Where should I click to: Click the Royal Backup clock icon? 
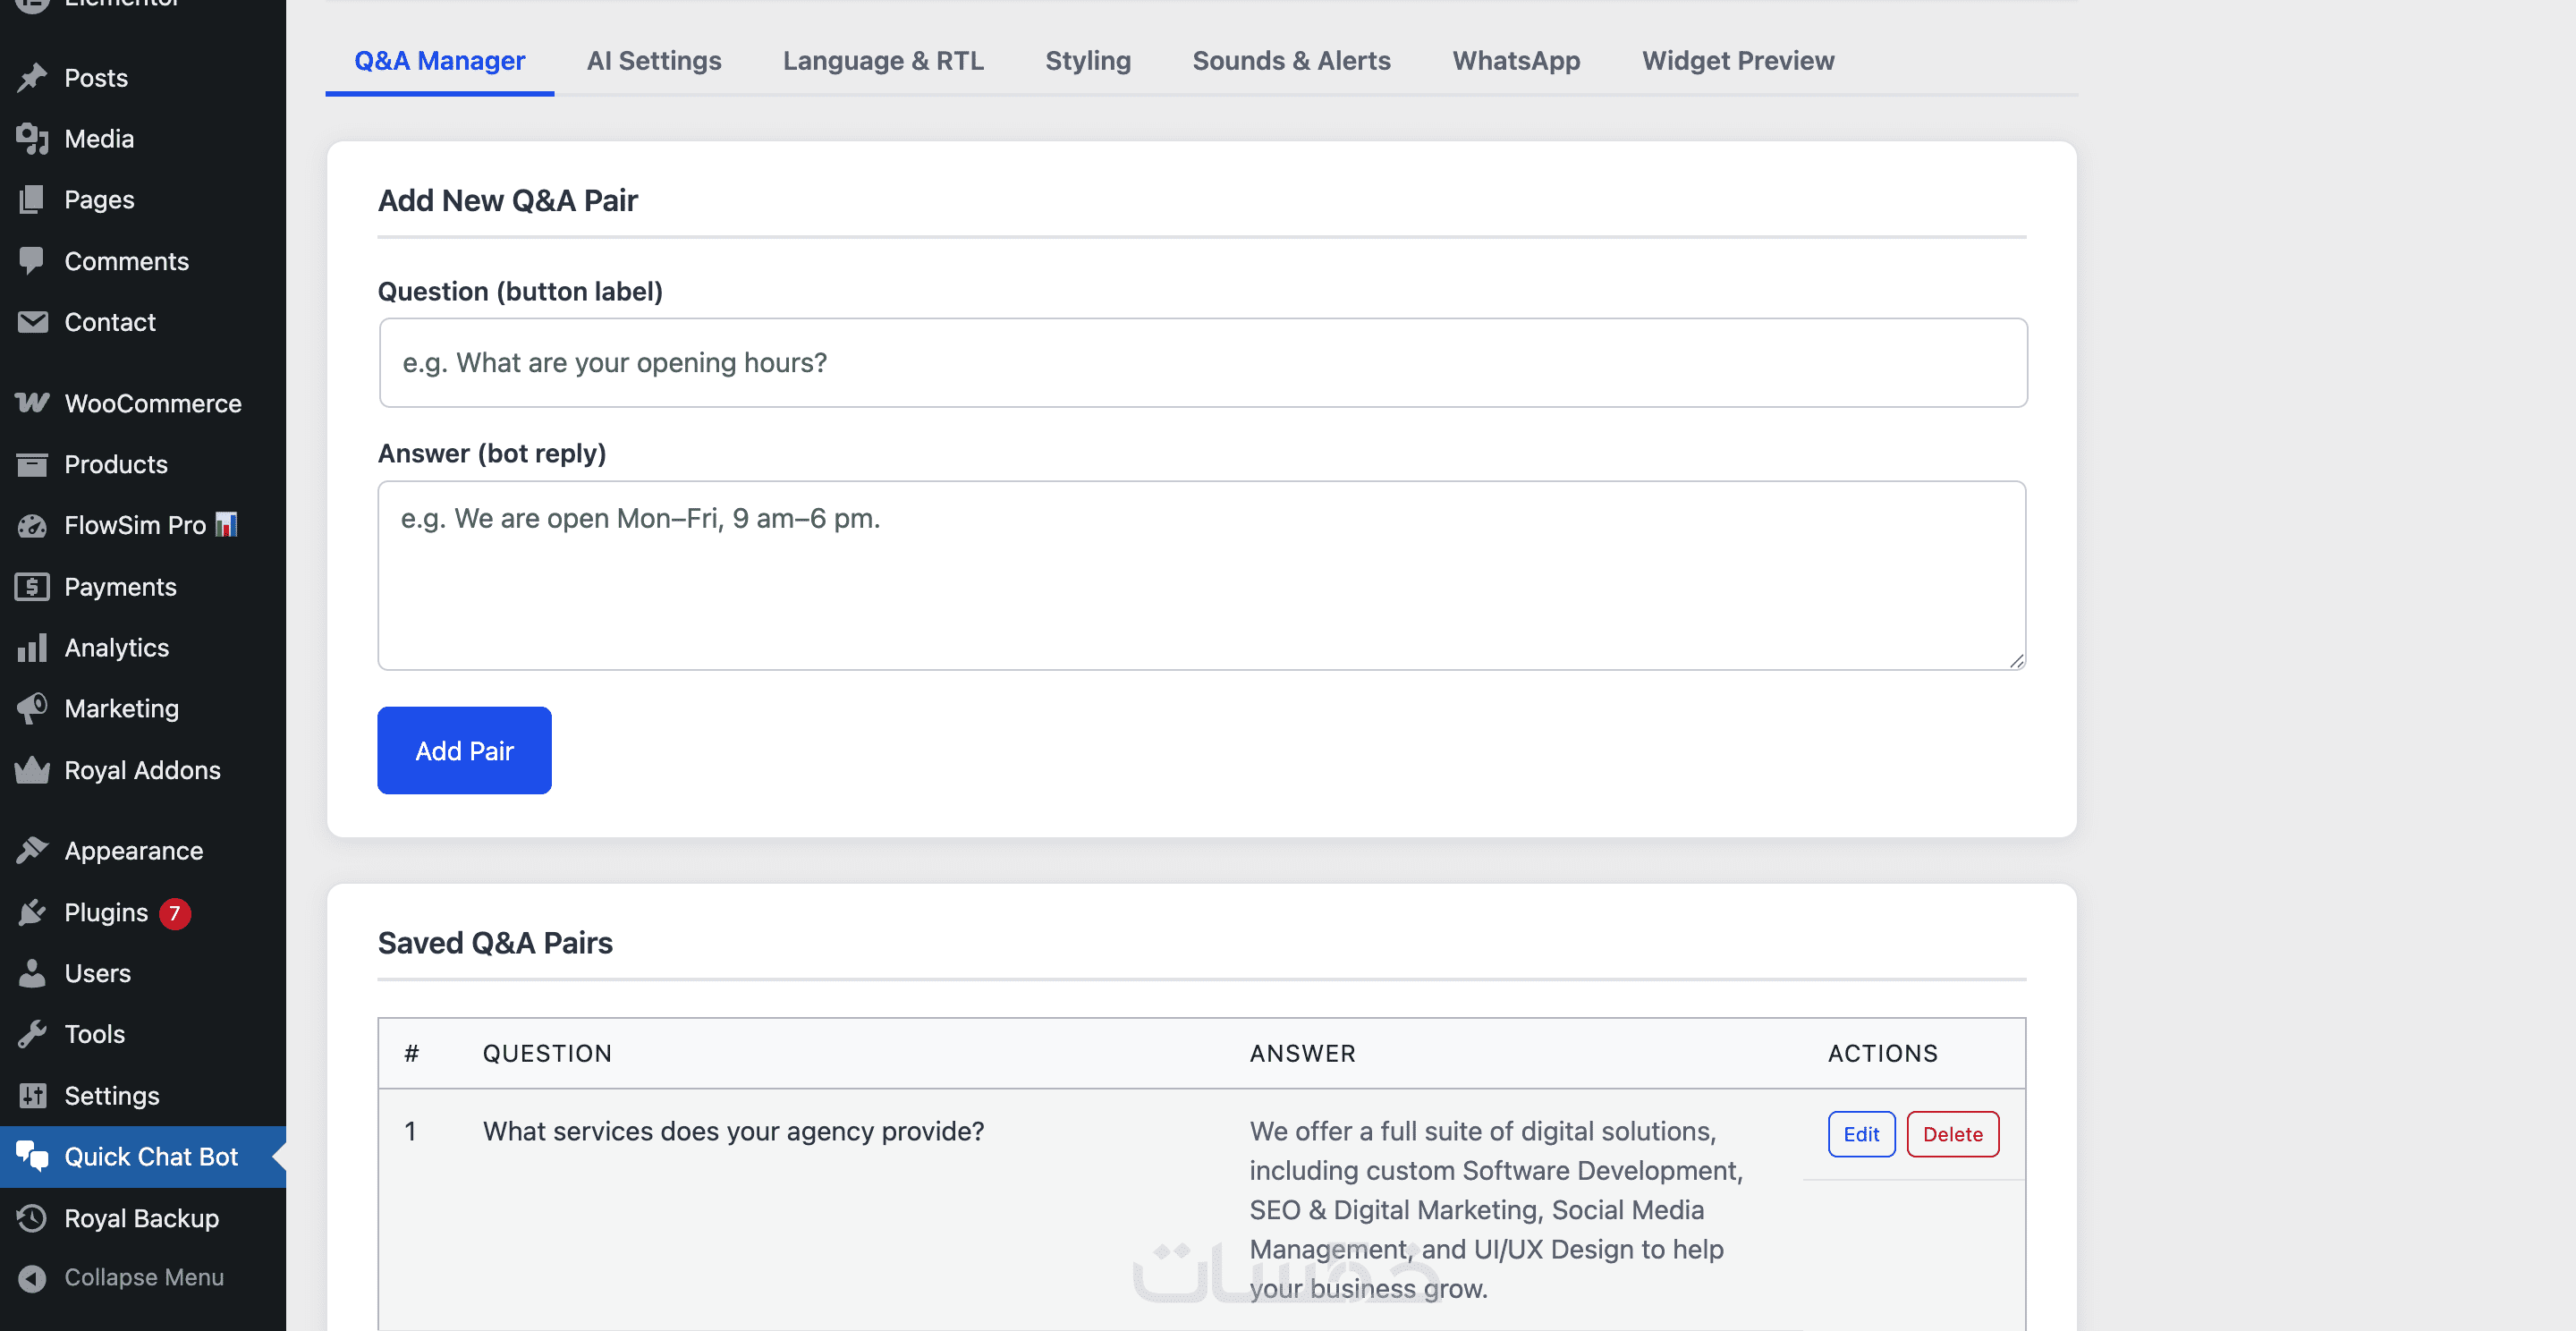(32, 1218)
